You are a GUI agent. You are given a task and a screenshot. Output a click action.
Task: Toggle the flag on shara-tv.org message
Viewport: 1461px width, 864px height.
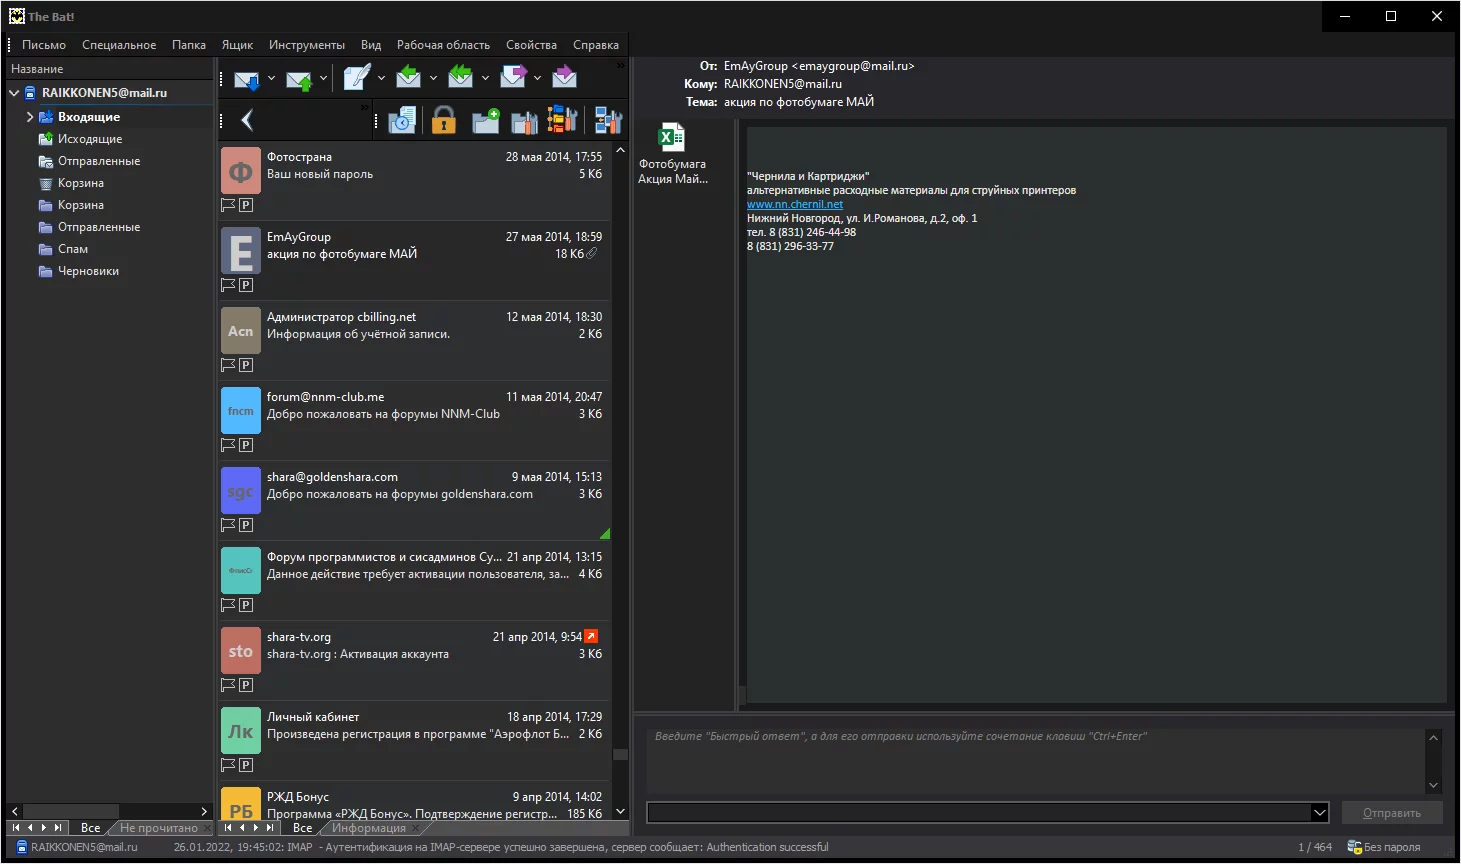tap(228, 685)
